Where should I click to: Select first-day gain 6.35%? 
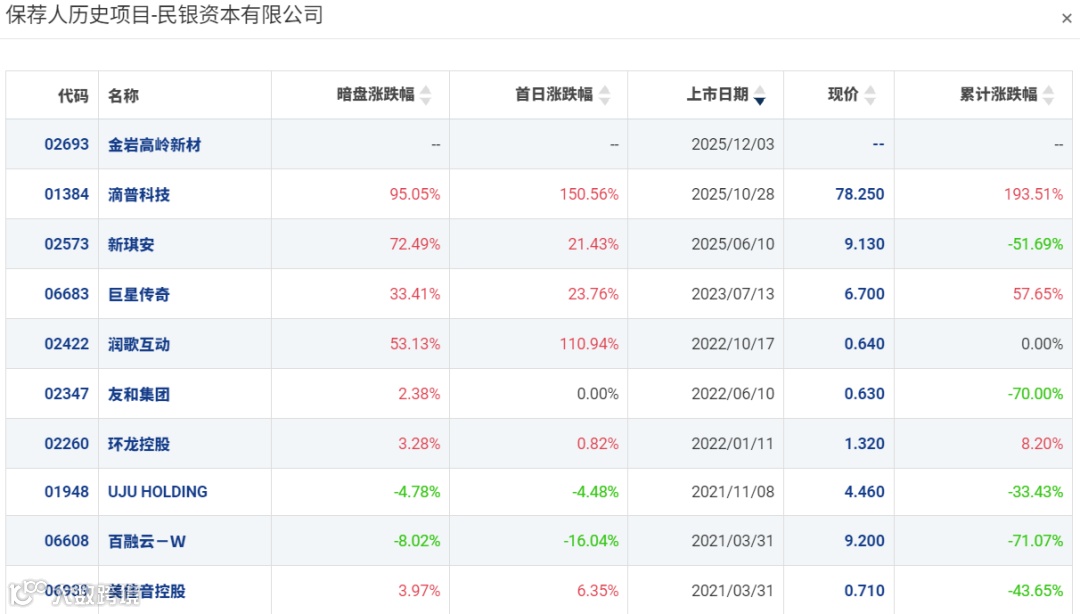(x=597, y=591)
